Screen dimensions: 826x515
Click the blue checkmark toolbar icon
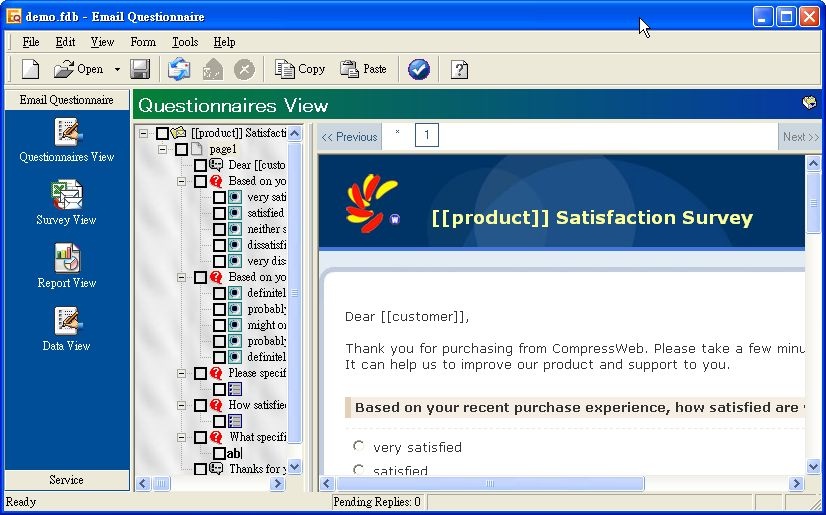click(419, 69)
